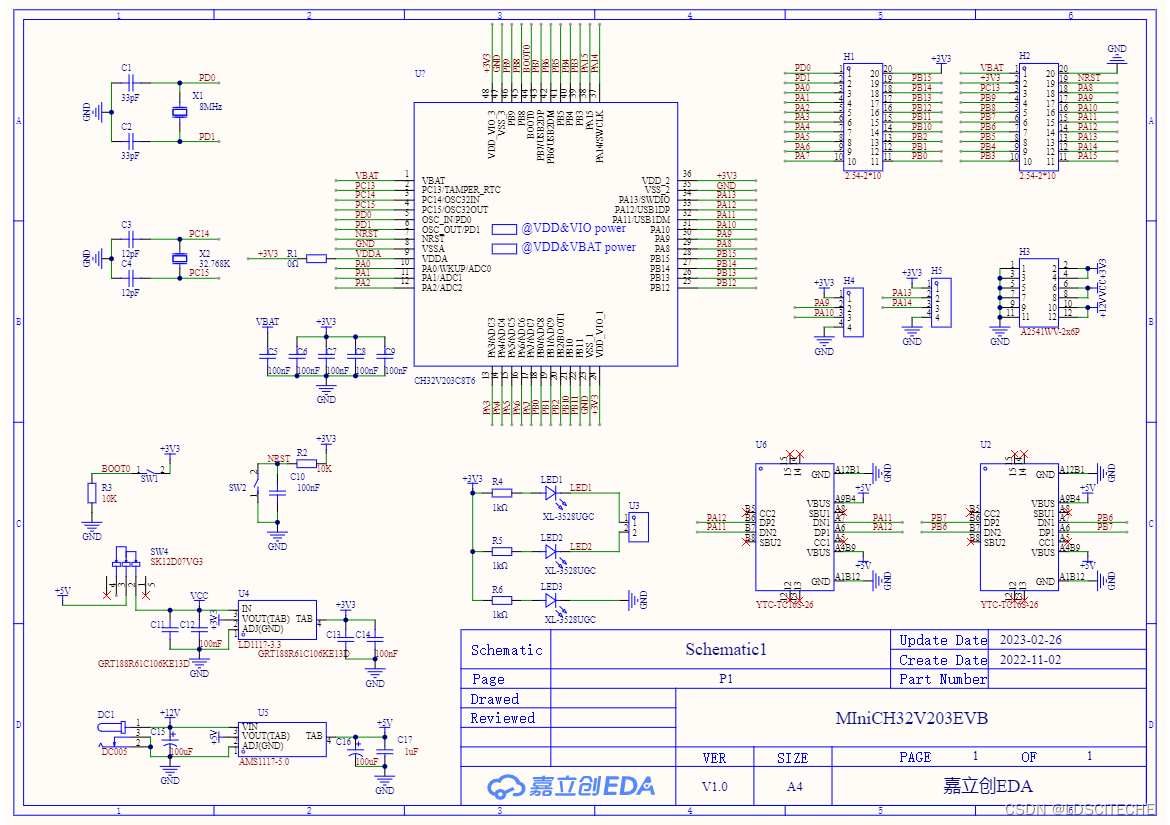Click the 'V1.0' version value
This screenshot has height=825, width=1170.
pyautogui.click(x=715, y=787)
